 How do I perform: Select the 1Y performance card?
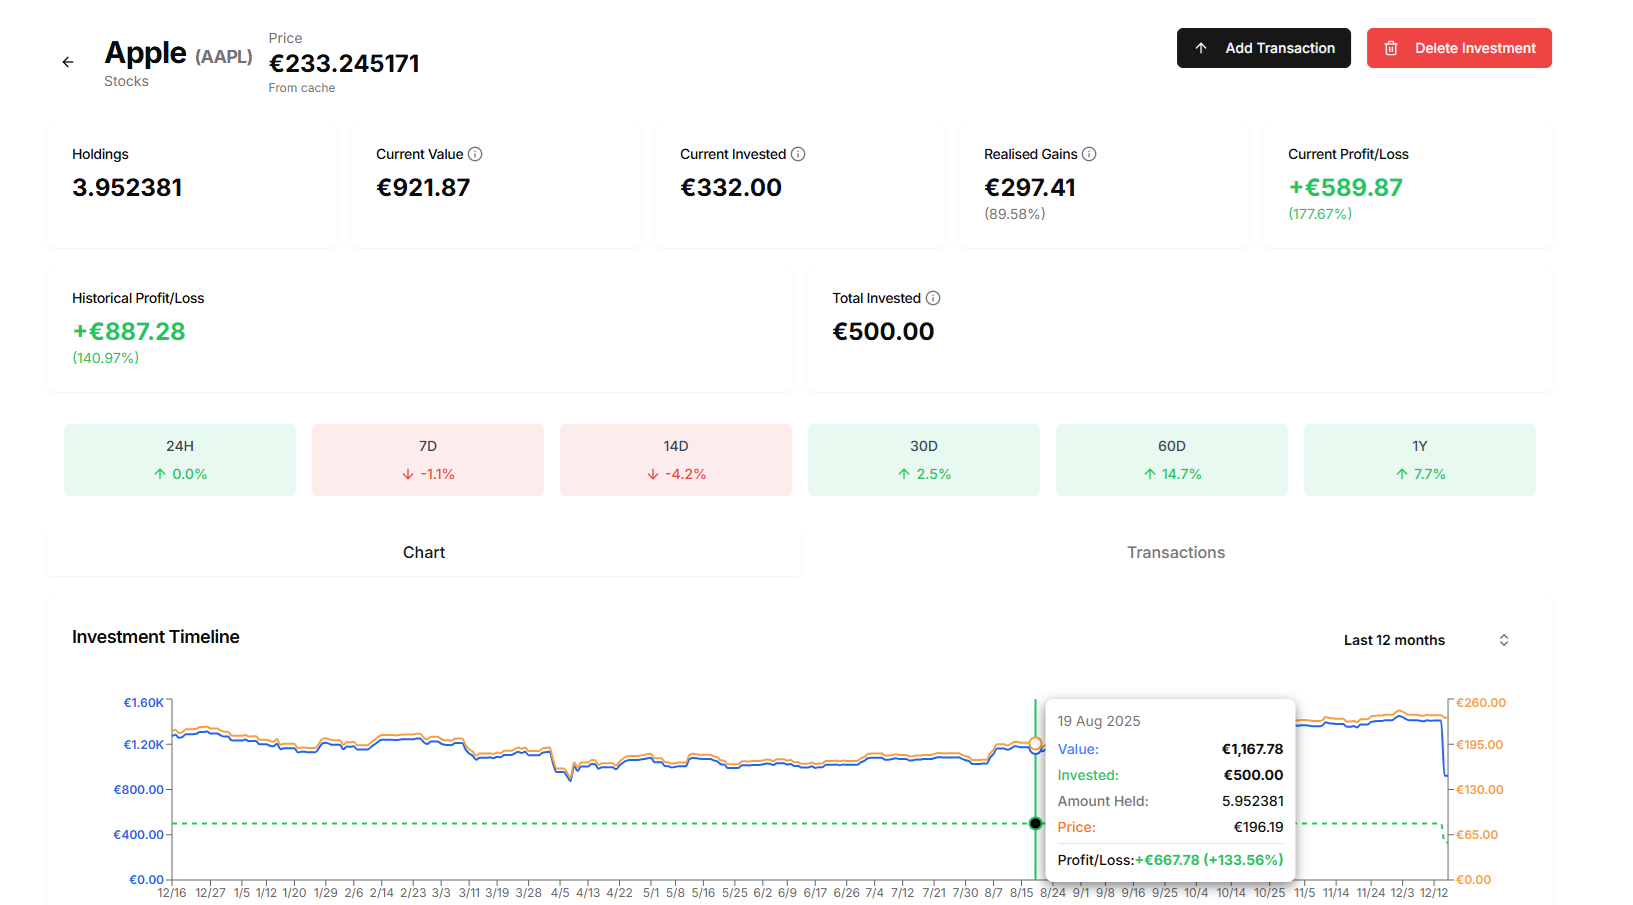(1419, 459)
